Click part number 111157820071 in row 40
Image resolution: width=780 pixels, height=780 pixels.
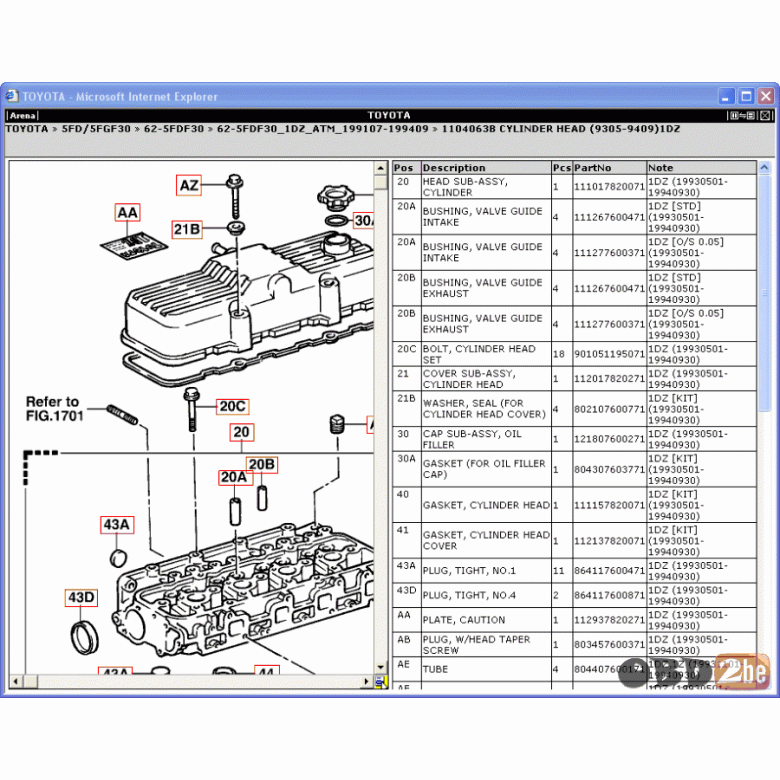point(609,505)
